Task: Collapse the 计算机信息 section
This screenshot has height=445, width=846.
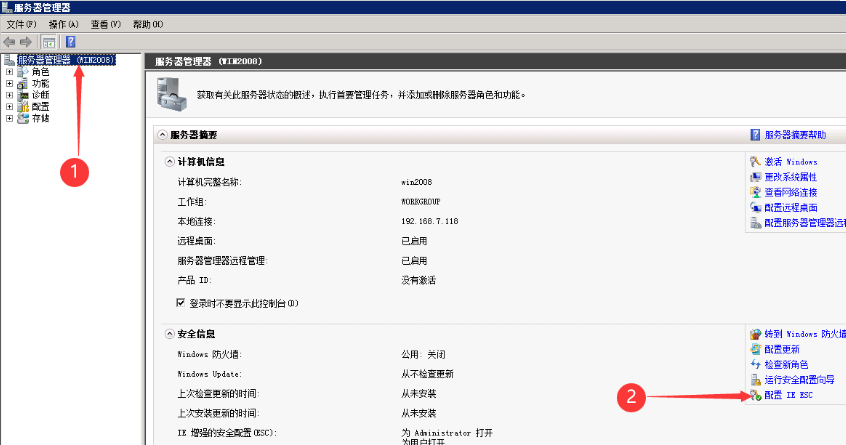Action: click(169, 162)
